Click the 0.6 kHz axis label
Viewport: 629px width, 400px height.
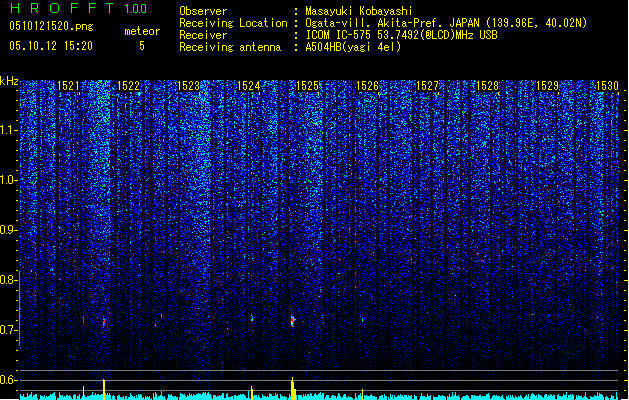[7, 380]
